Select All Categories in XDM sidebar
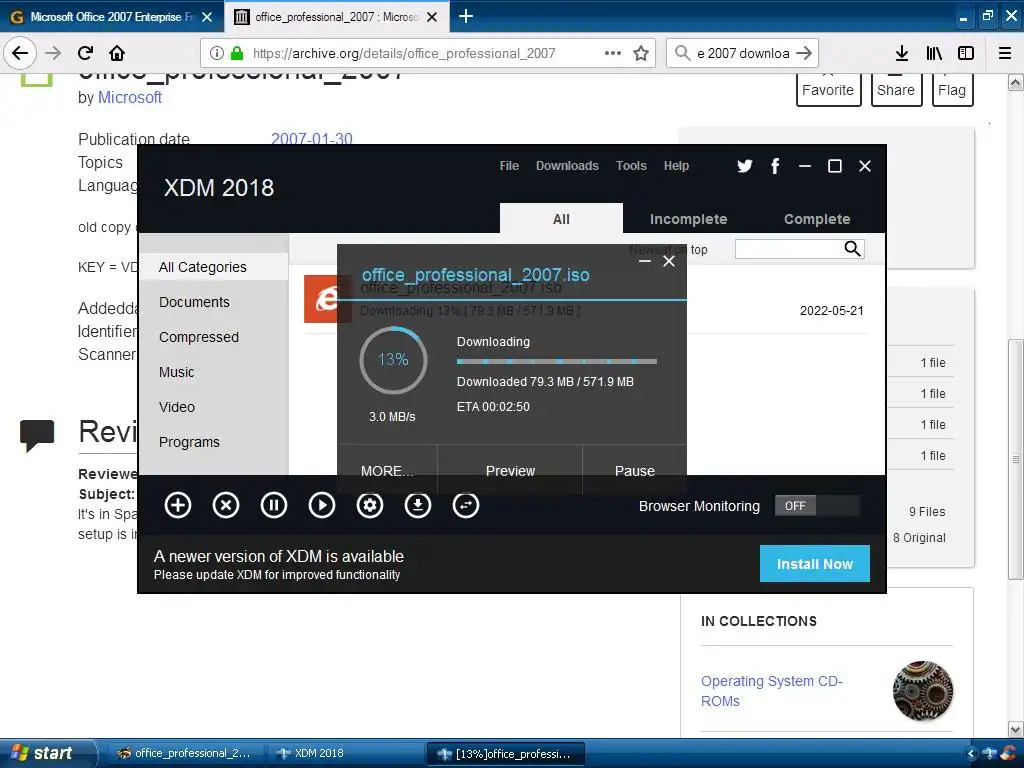The image size is (1024, 768). (x=214, y=267)
